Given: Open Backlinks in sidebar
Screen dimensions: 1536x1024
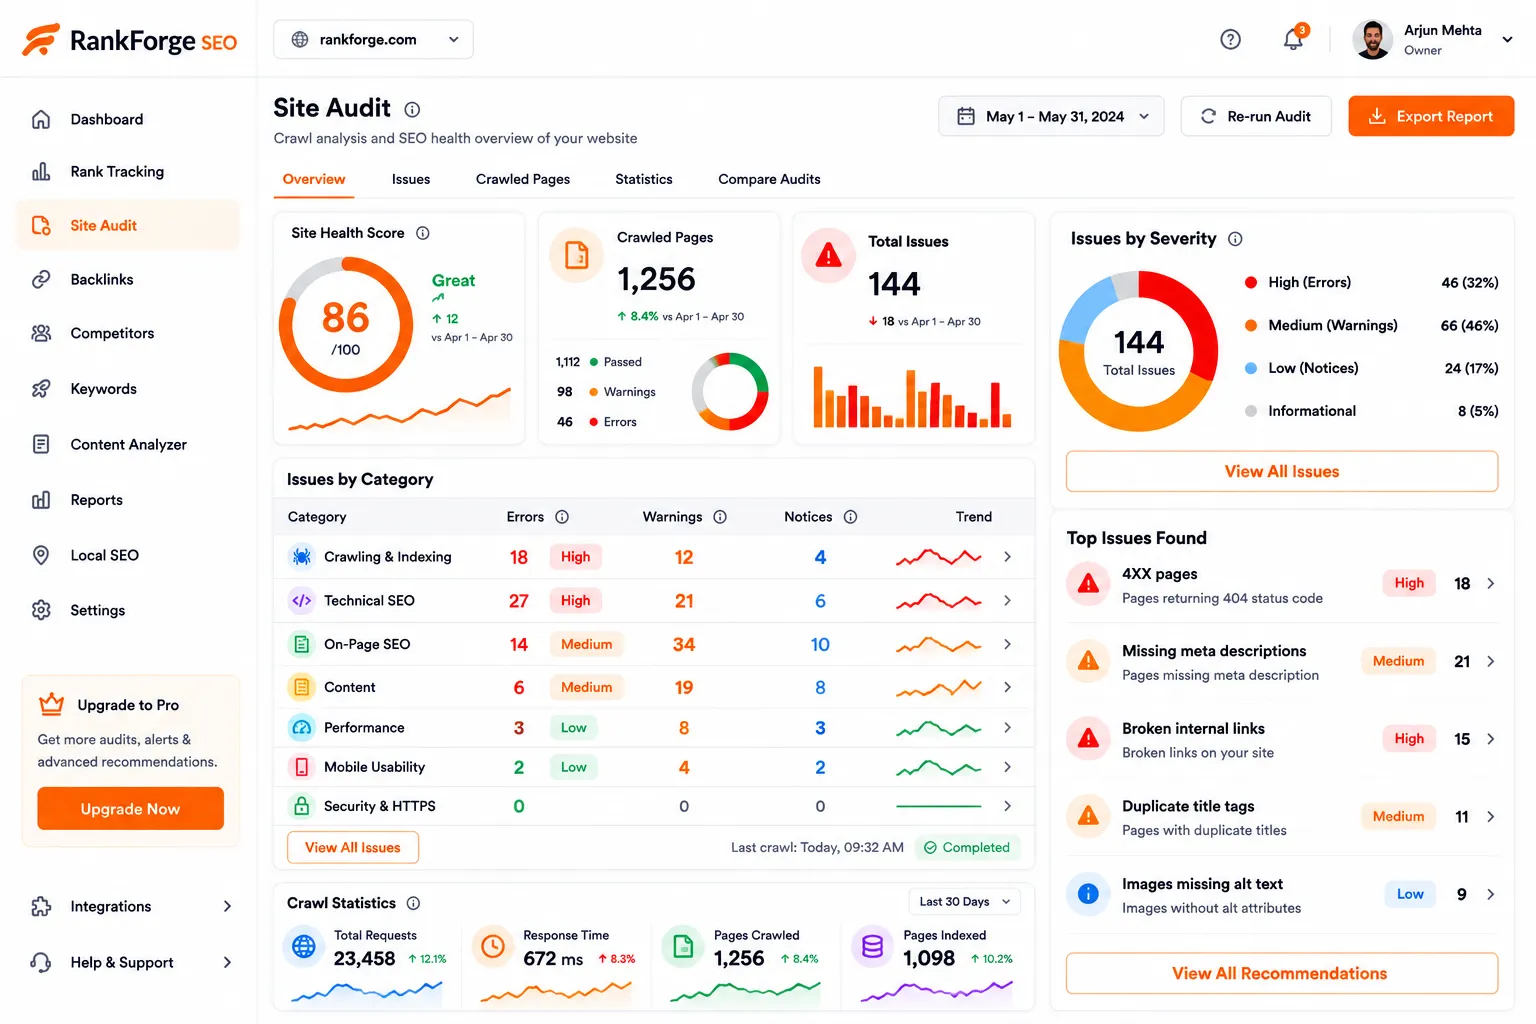Looking at the screenshot, I should (x=128, y=279).
